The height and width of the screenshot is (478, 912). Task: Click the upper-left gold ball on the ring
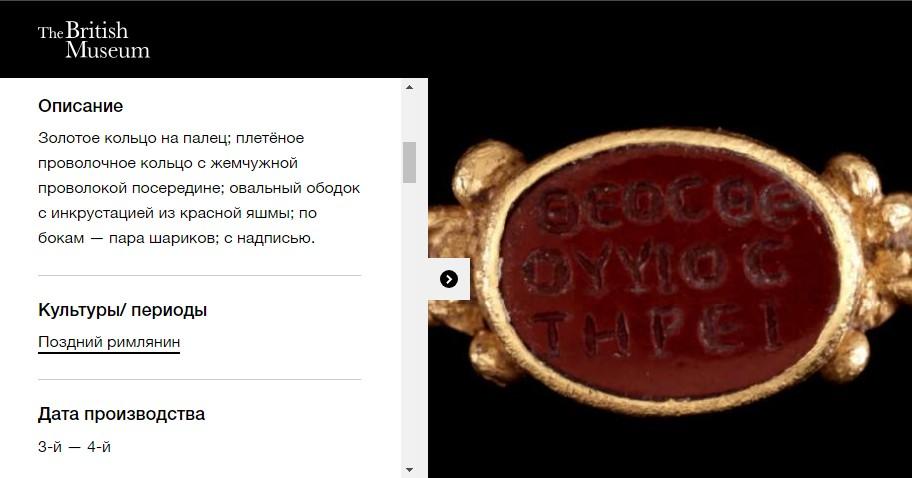coord(487,173)
